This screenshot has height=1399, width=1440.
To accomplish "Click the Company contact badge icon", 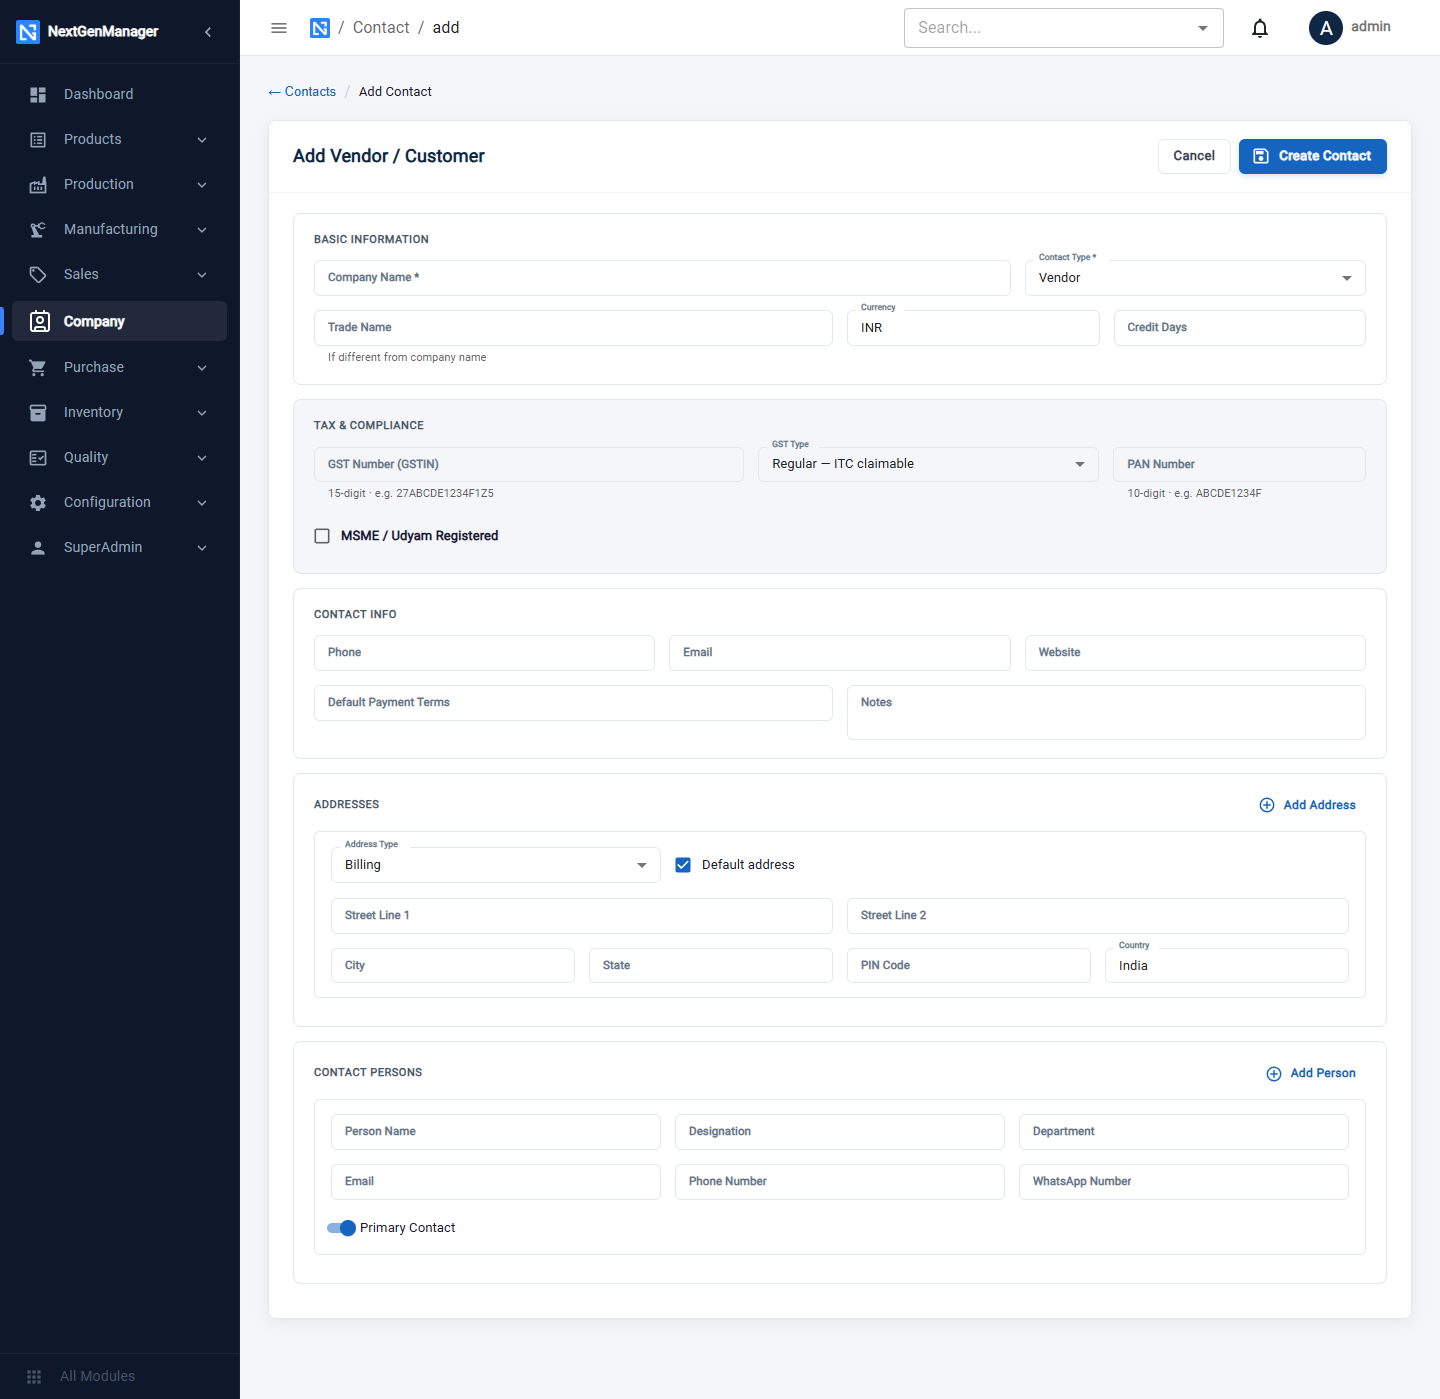I will click(x=40, y=321).
